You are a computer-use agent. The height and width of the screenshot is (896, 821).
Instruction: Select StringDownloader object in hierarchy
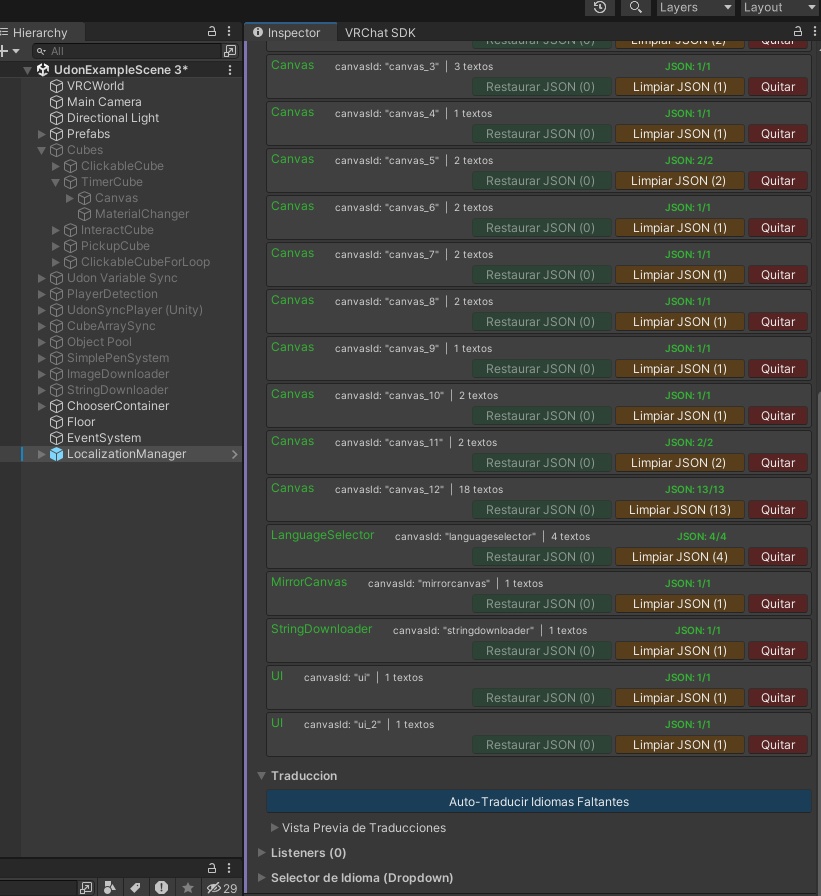click(x=117, y=390)
